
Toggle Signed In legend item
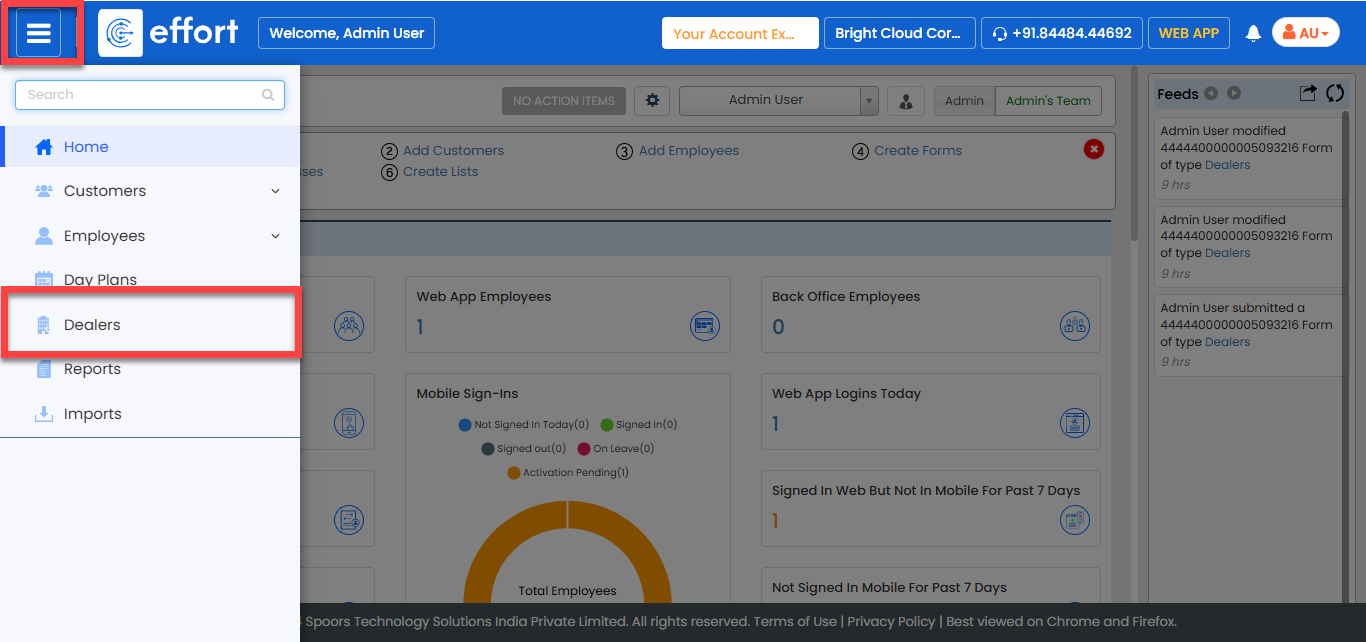pos(639,425)
